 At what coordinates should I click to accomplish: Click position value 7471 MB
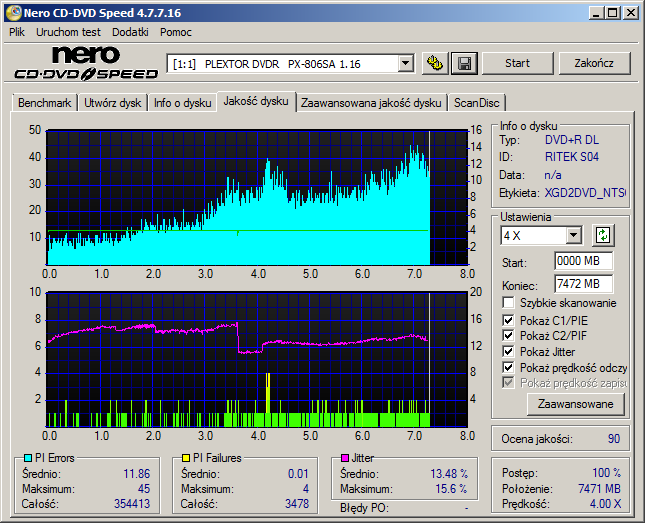pos(599,489)
